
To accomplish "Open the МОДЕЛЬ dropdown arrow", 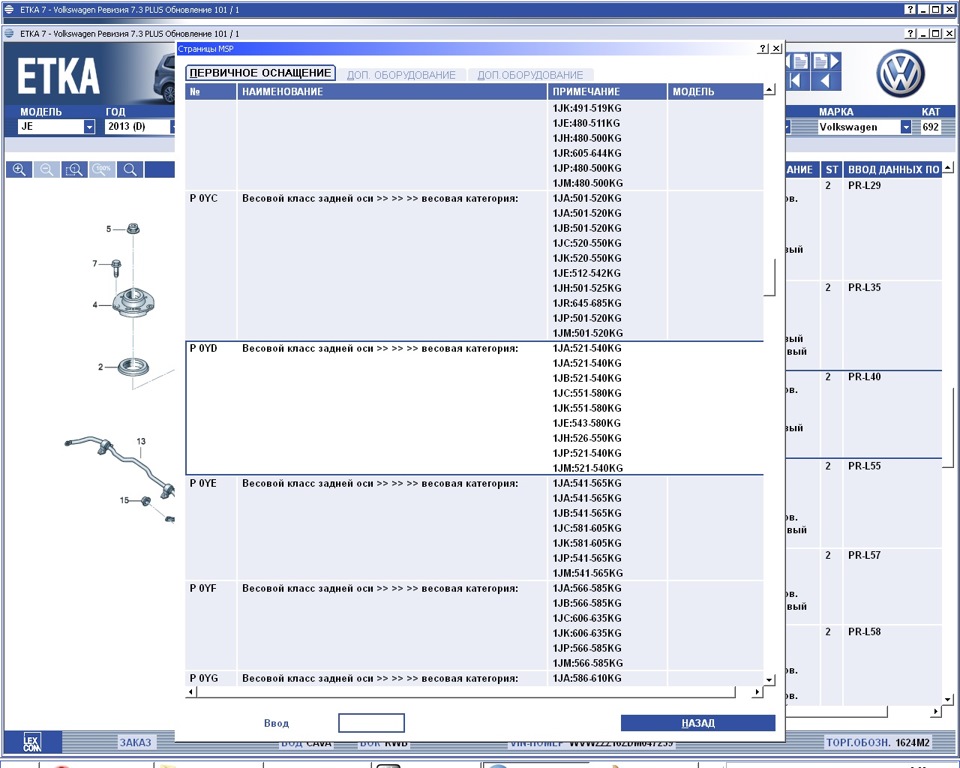I will point(89,127).
